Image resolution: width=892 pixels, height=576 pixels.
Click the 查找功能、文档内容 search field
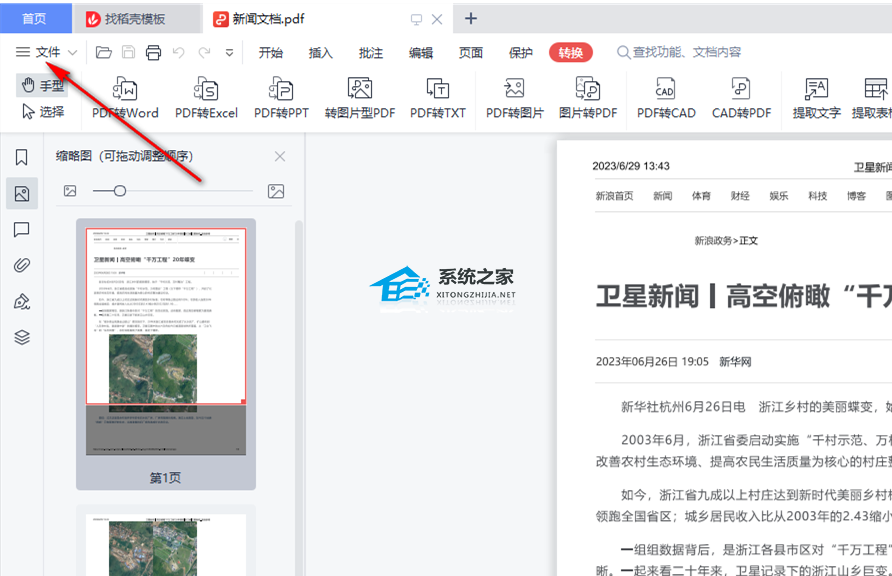tap(679, 52)
